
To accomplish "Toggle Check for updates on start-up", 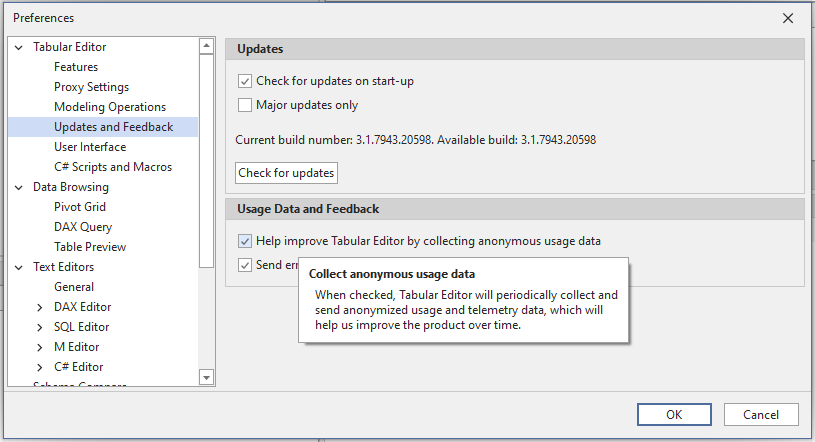I will 245,81.
